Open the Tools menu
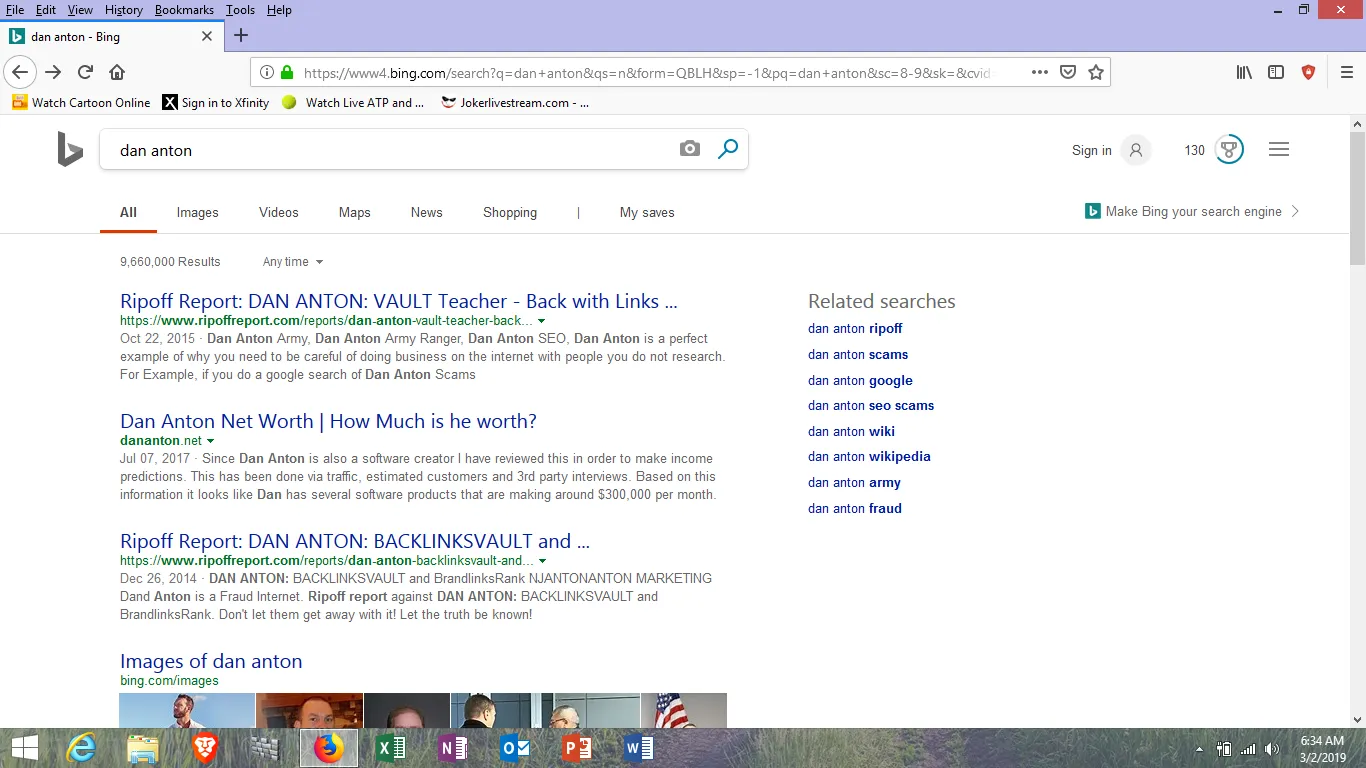Screen dimensions: 1366x768 click(x=240, y=10)
